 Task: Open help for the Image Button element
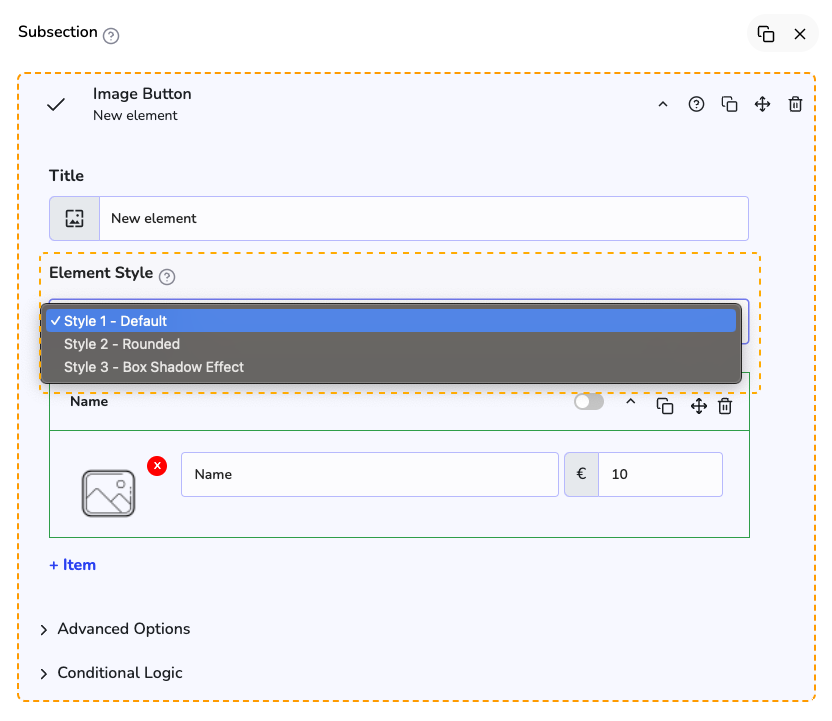tap(696, 104)
